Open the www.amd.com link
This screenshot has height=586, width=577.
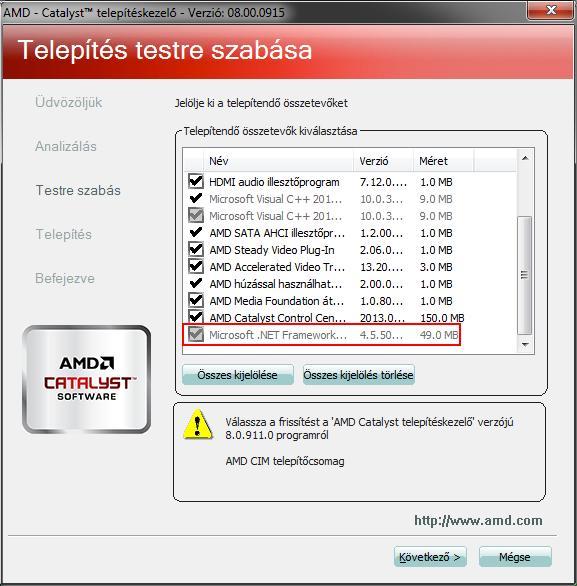coord(478,520)
